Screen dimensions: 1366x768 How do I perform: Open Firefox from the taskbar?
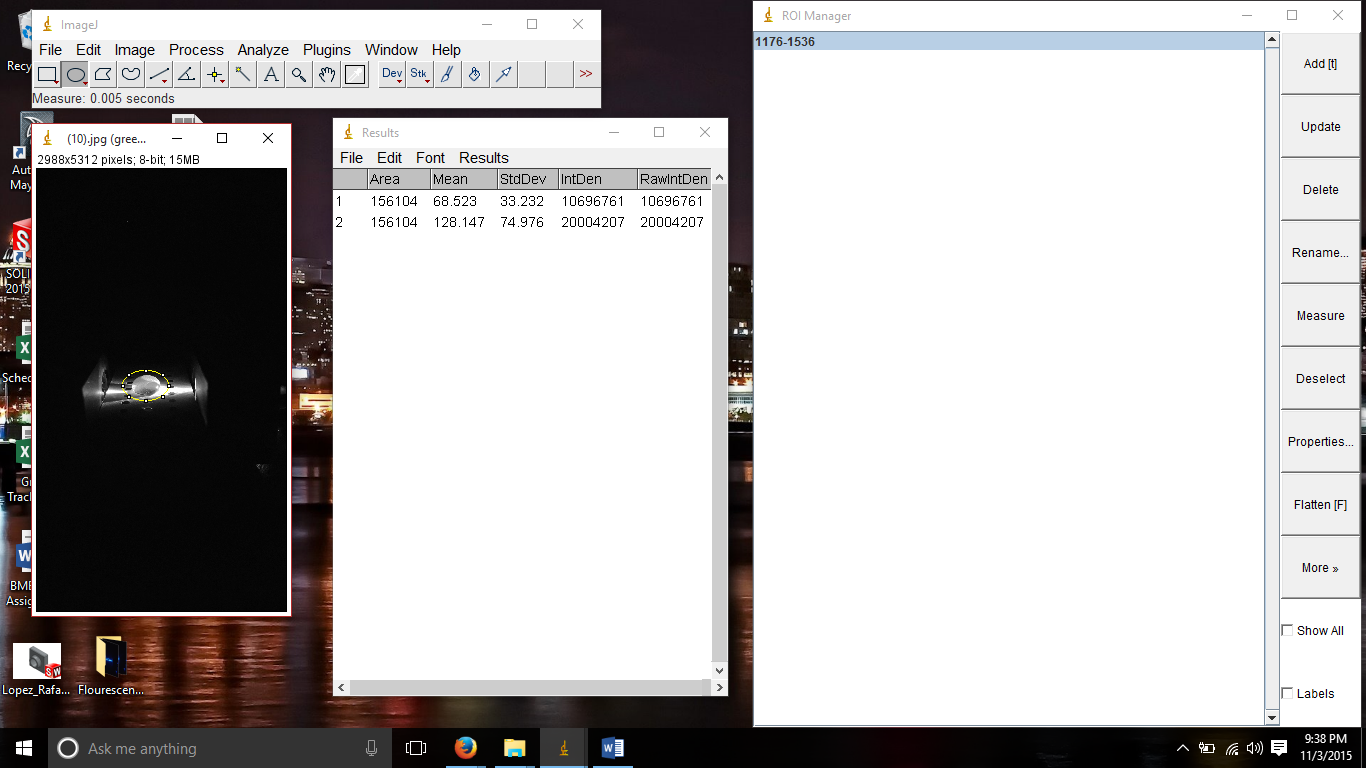pyautogui.click(x=465, y=748)
